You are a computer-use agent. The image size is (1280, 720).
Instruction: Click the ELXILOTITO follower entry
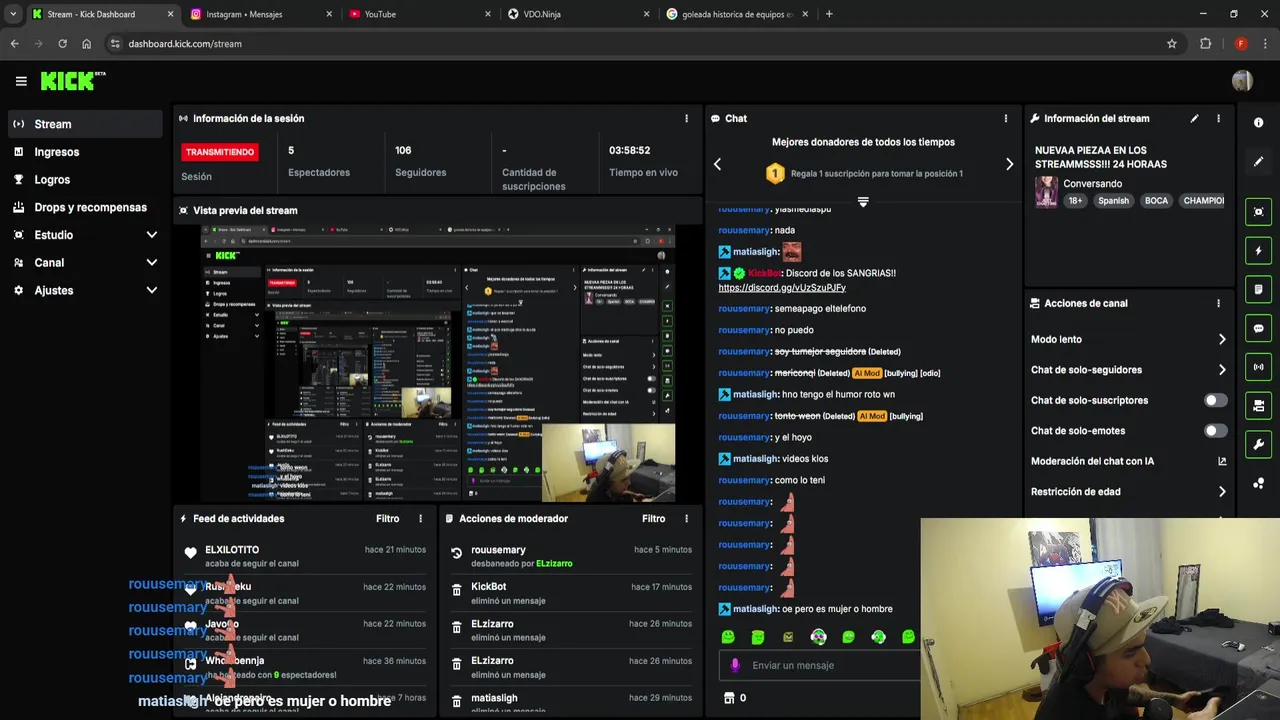pos(304,556)
